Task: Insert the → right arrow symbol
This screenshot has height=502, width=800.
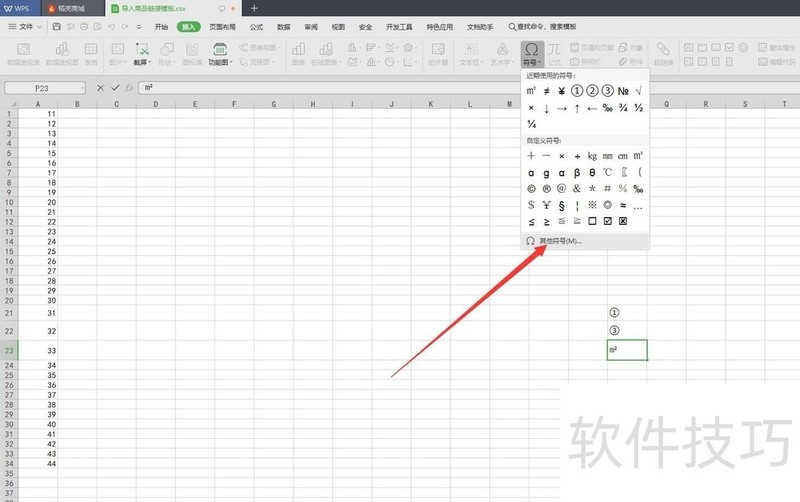Action: pos(562,108)
